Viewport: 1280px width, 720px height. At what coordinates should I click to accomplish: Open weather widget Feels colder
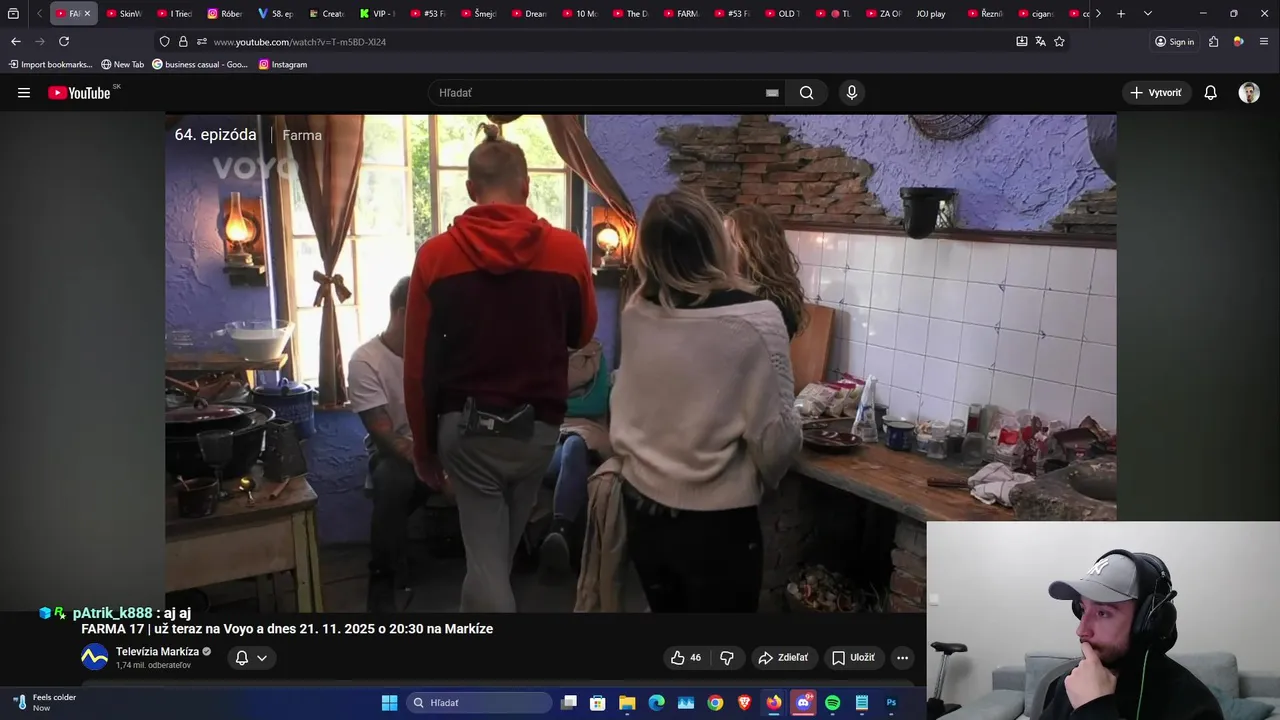click(x=45, y=702)
